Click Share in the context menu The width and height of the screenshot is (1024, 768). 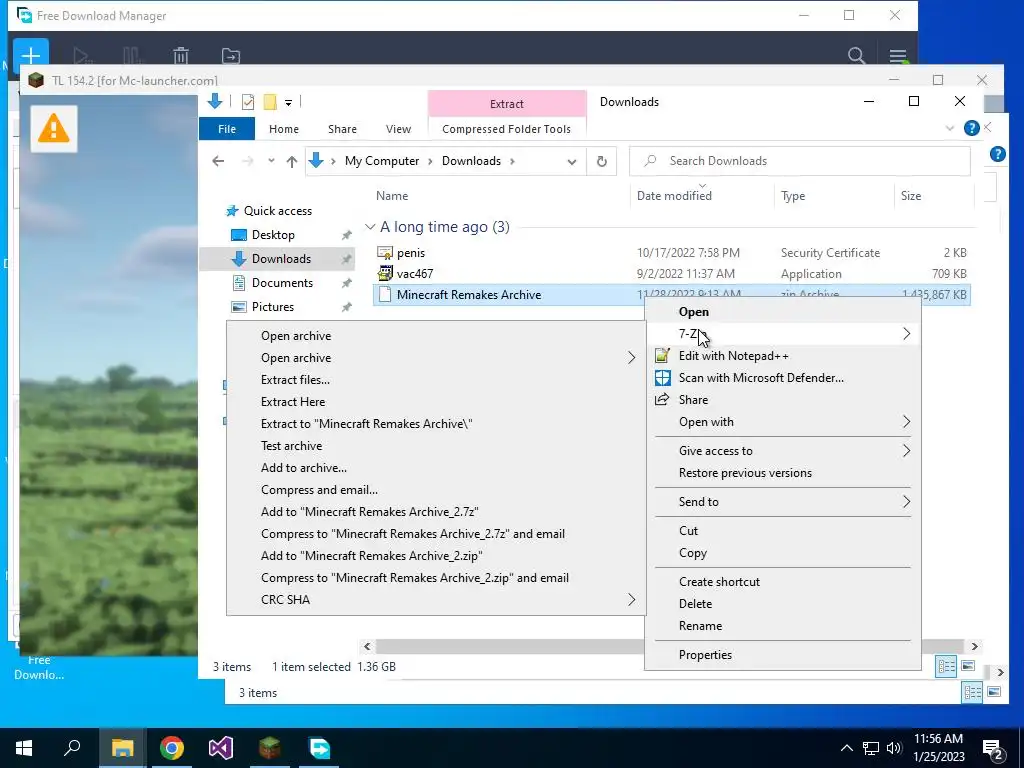(x=693, y=400)
